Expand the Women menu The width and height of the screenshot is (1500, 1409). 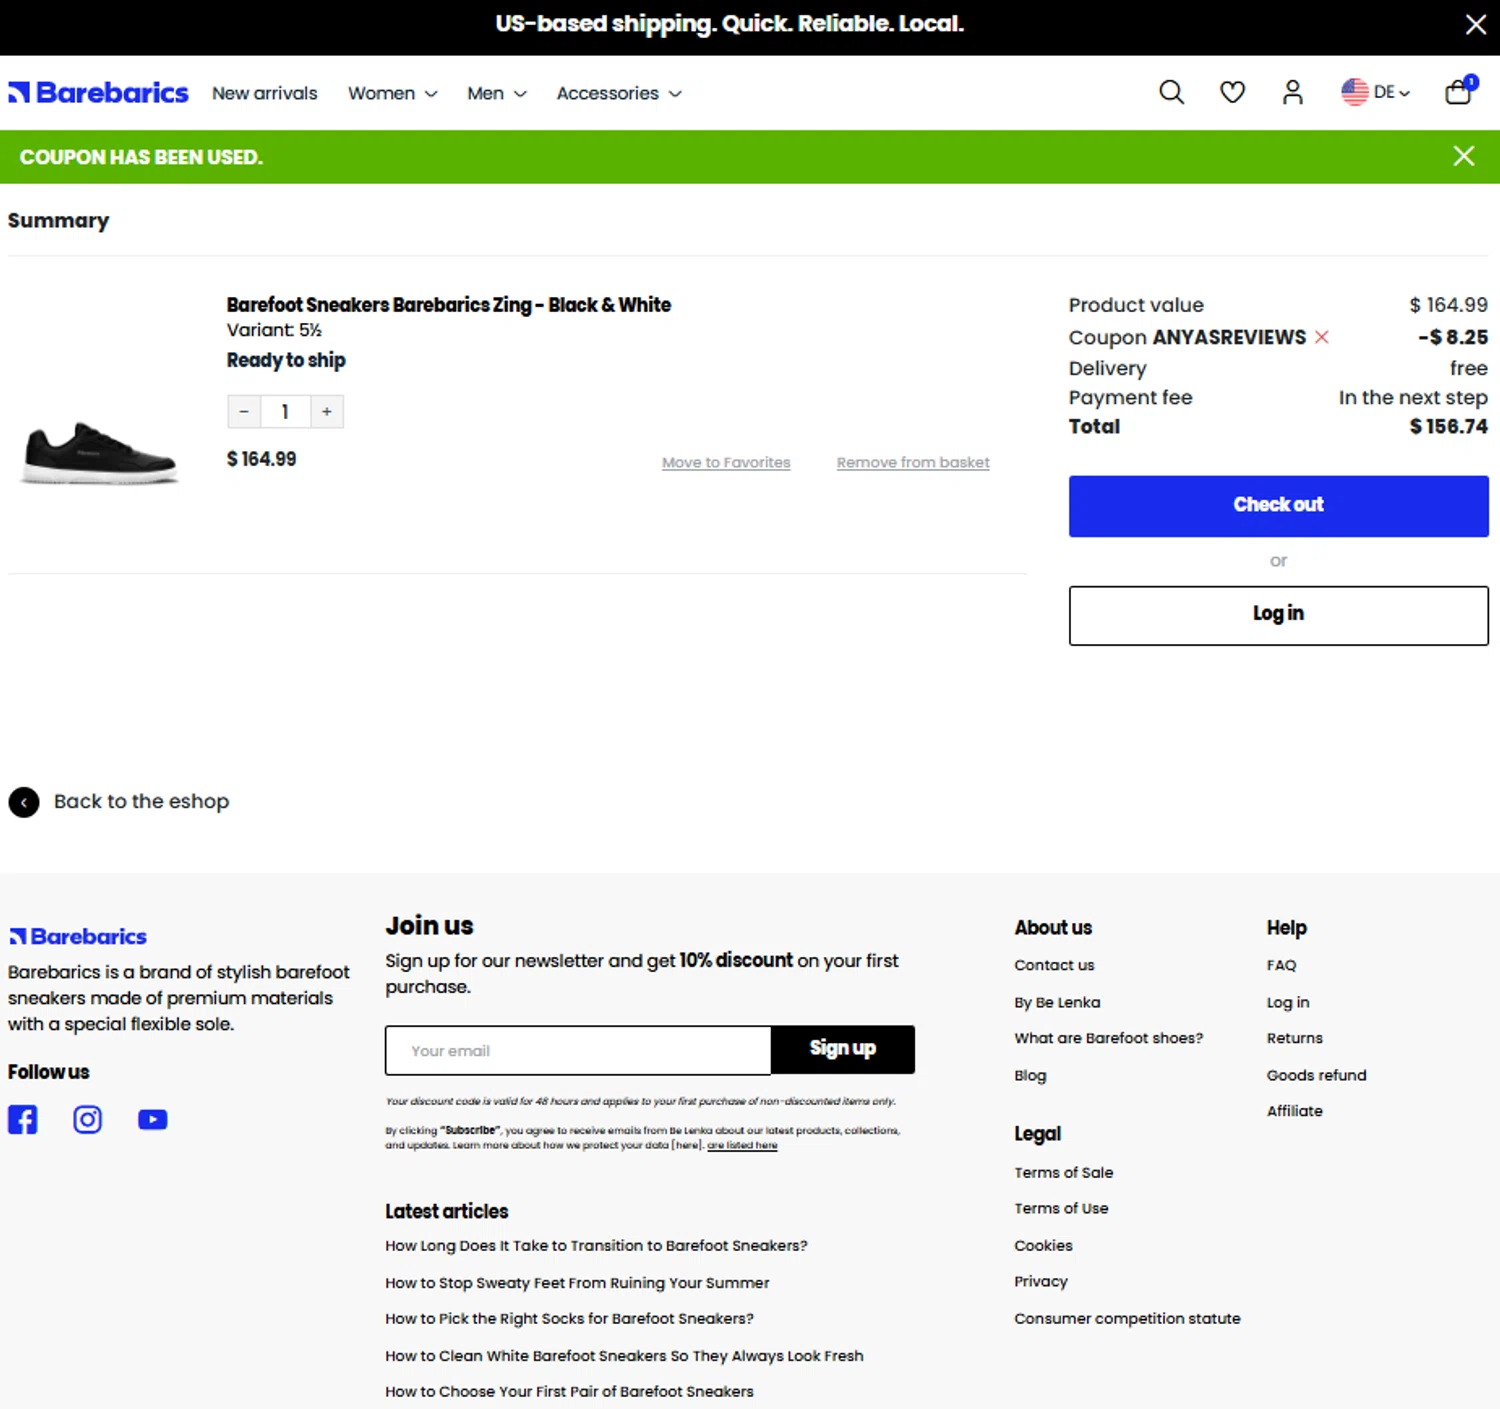(x=393, y=93)
